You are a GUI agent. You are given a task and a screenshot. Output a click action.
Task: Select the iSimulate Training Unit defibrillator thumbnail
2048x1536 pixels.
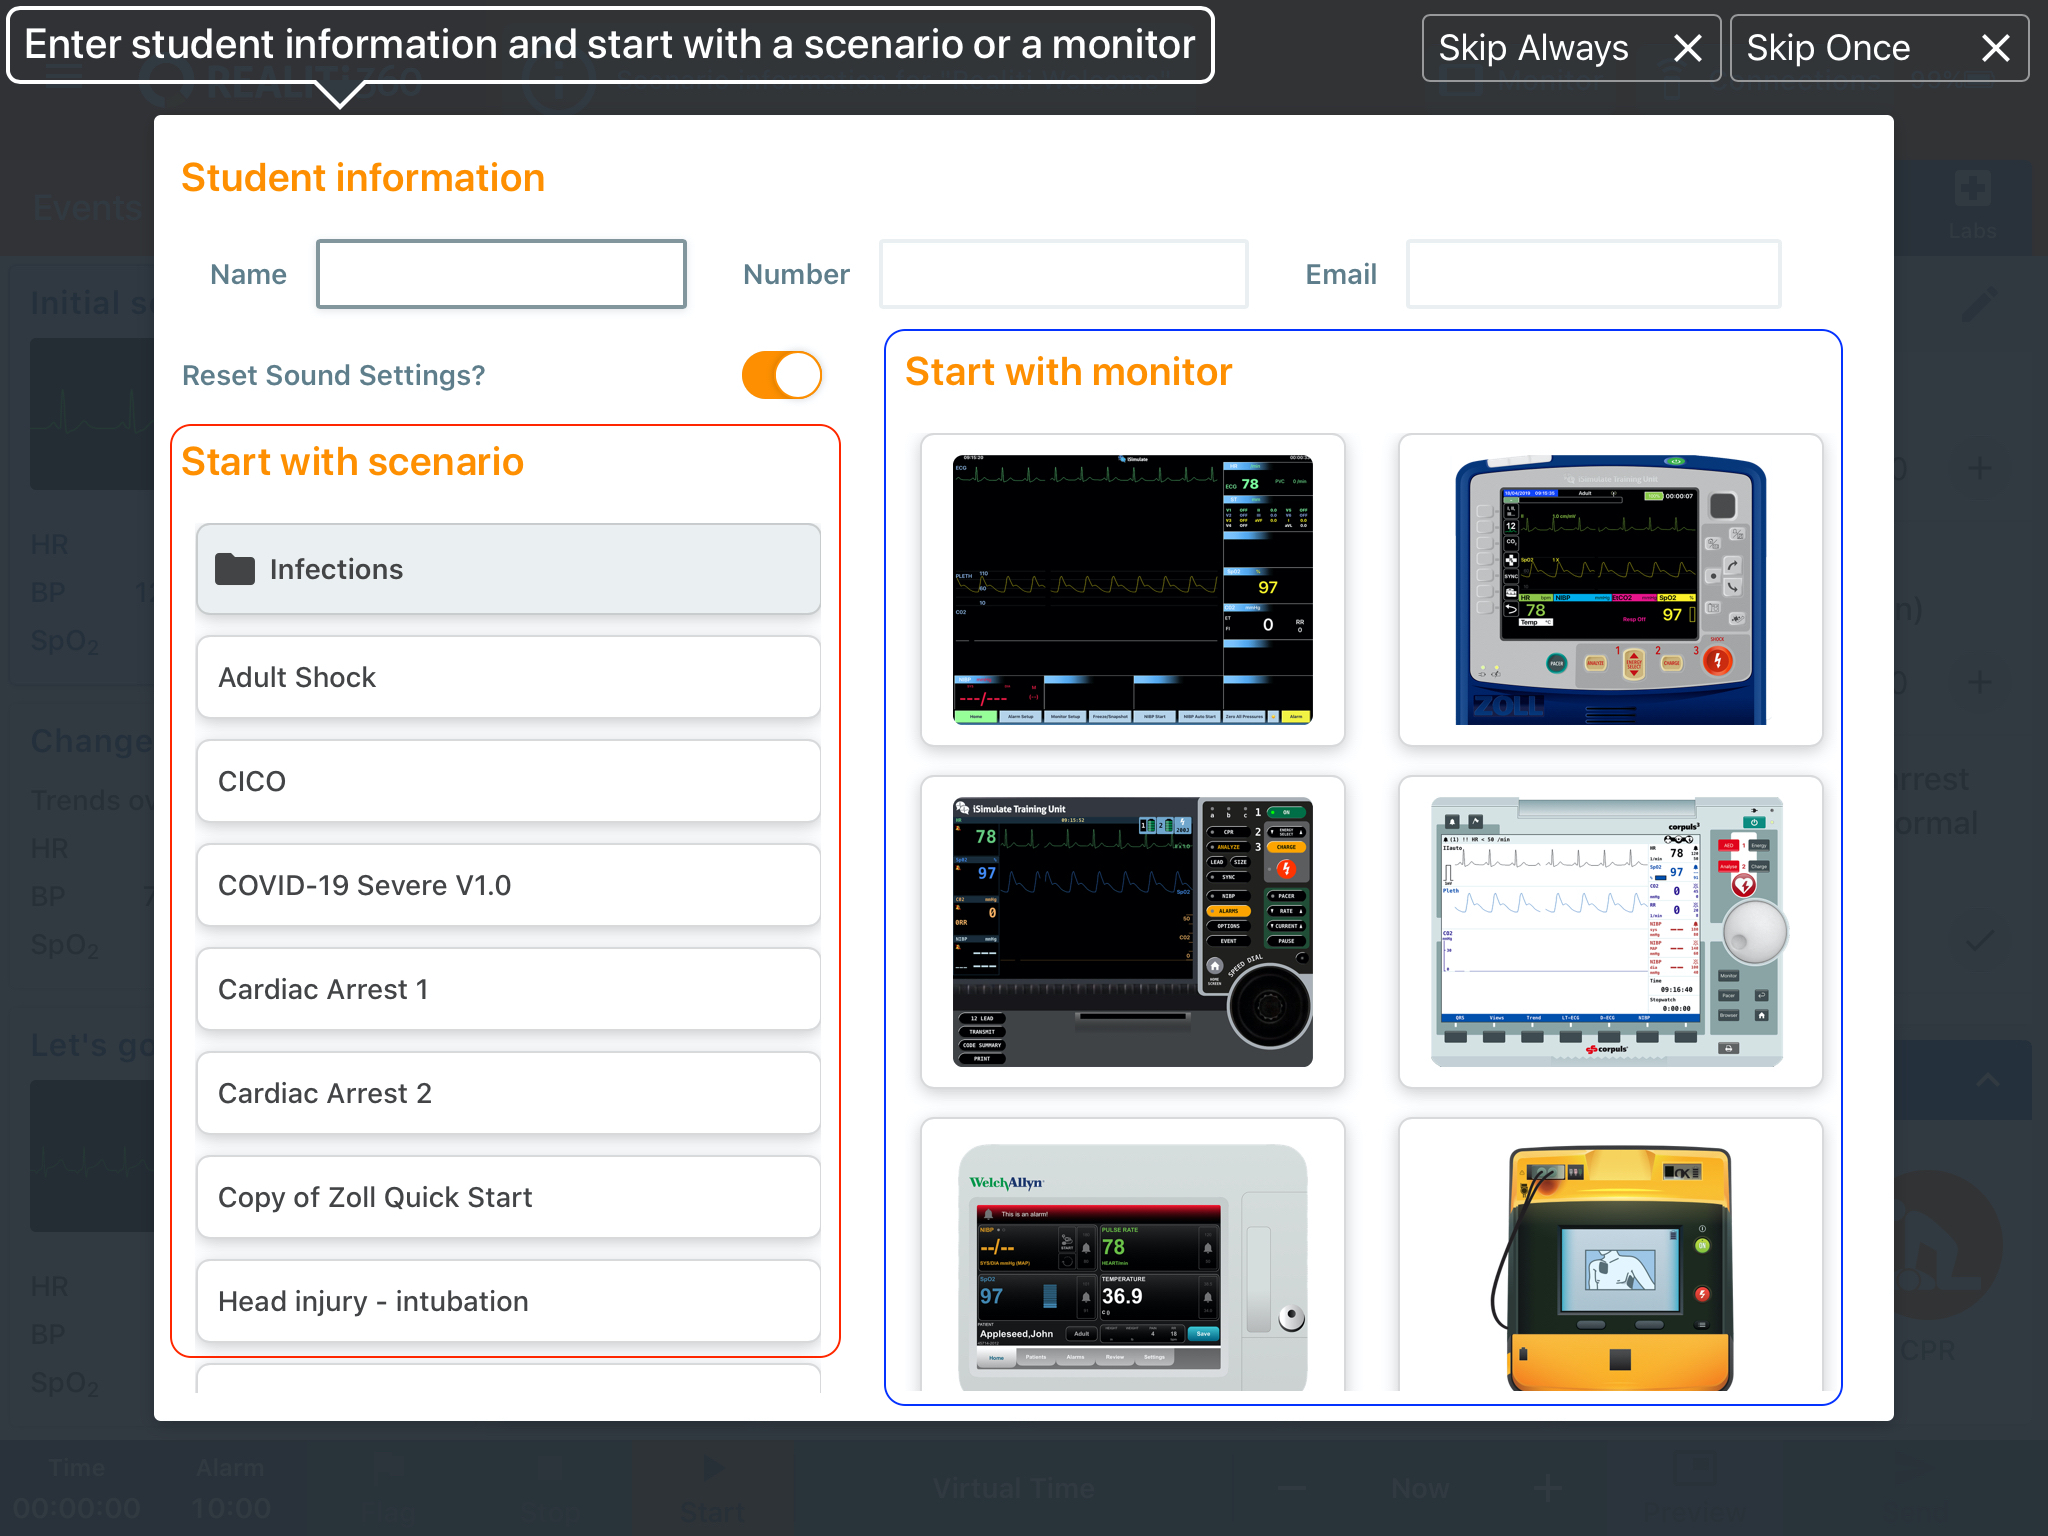pyautogui.click(x=1132, y=932)
